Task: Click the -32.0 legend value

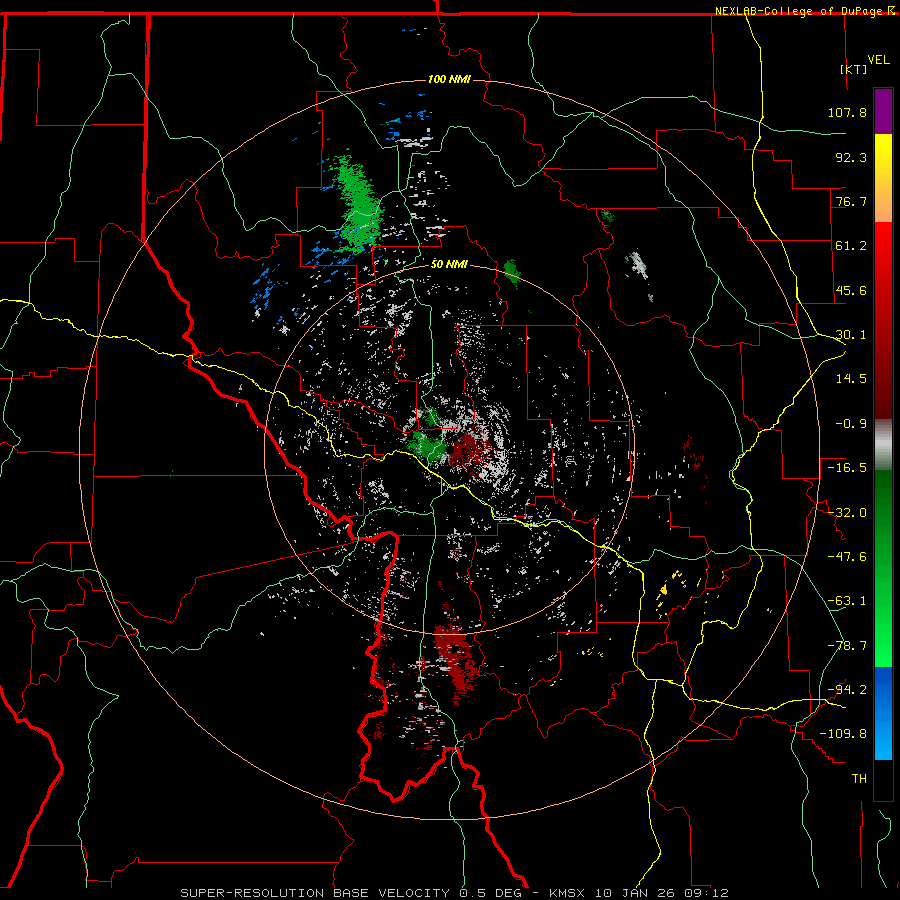Action: [847, 513]
